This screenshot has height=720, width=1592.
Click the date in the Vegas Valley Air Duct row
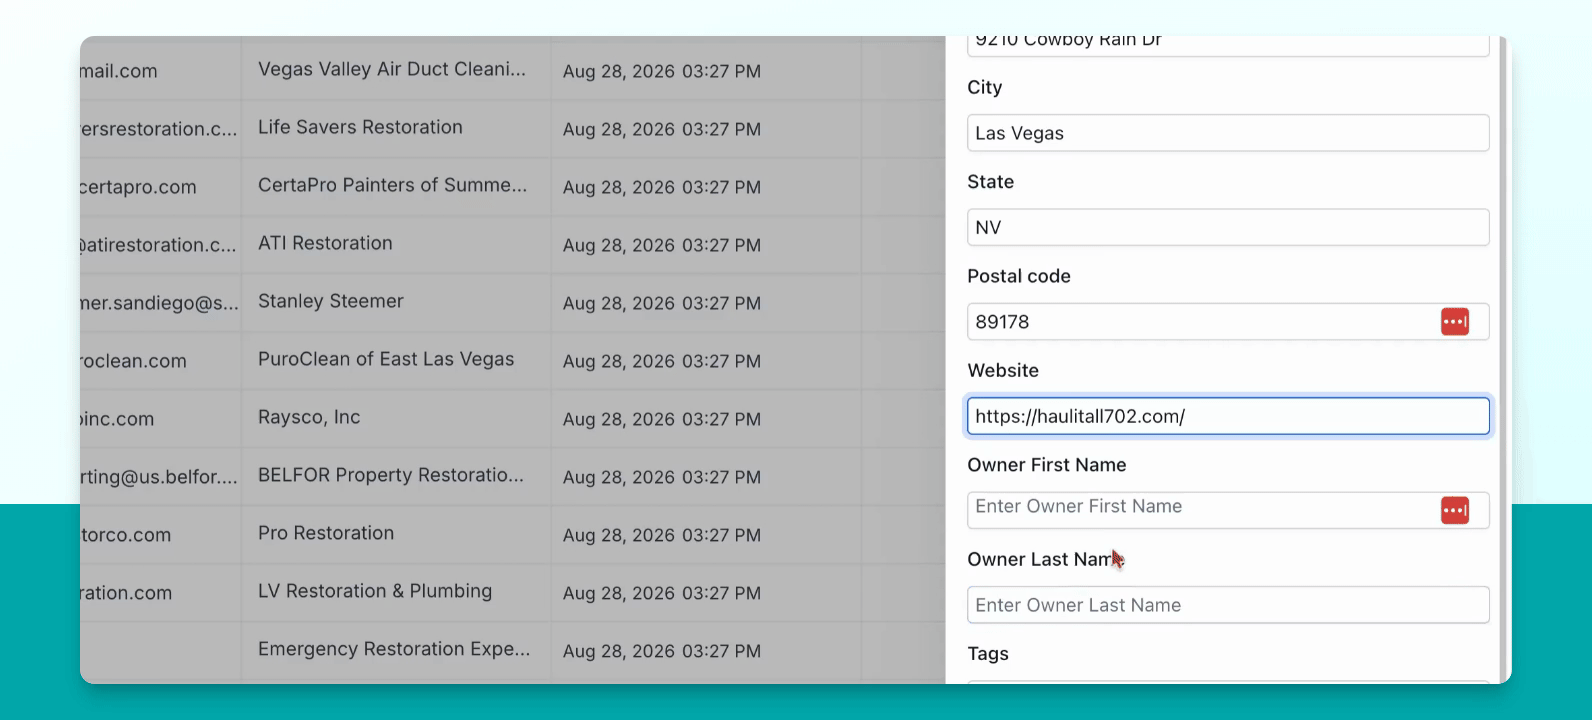pyautogui.click(x=662, y=71)
